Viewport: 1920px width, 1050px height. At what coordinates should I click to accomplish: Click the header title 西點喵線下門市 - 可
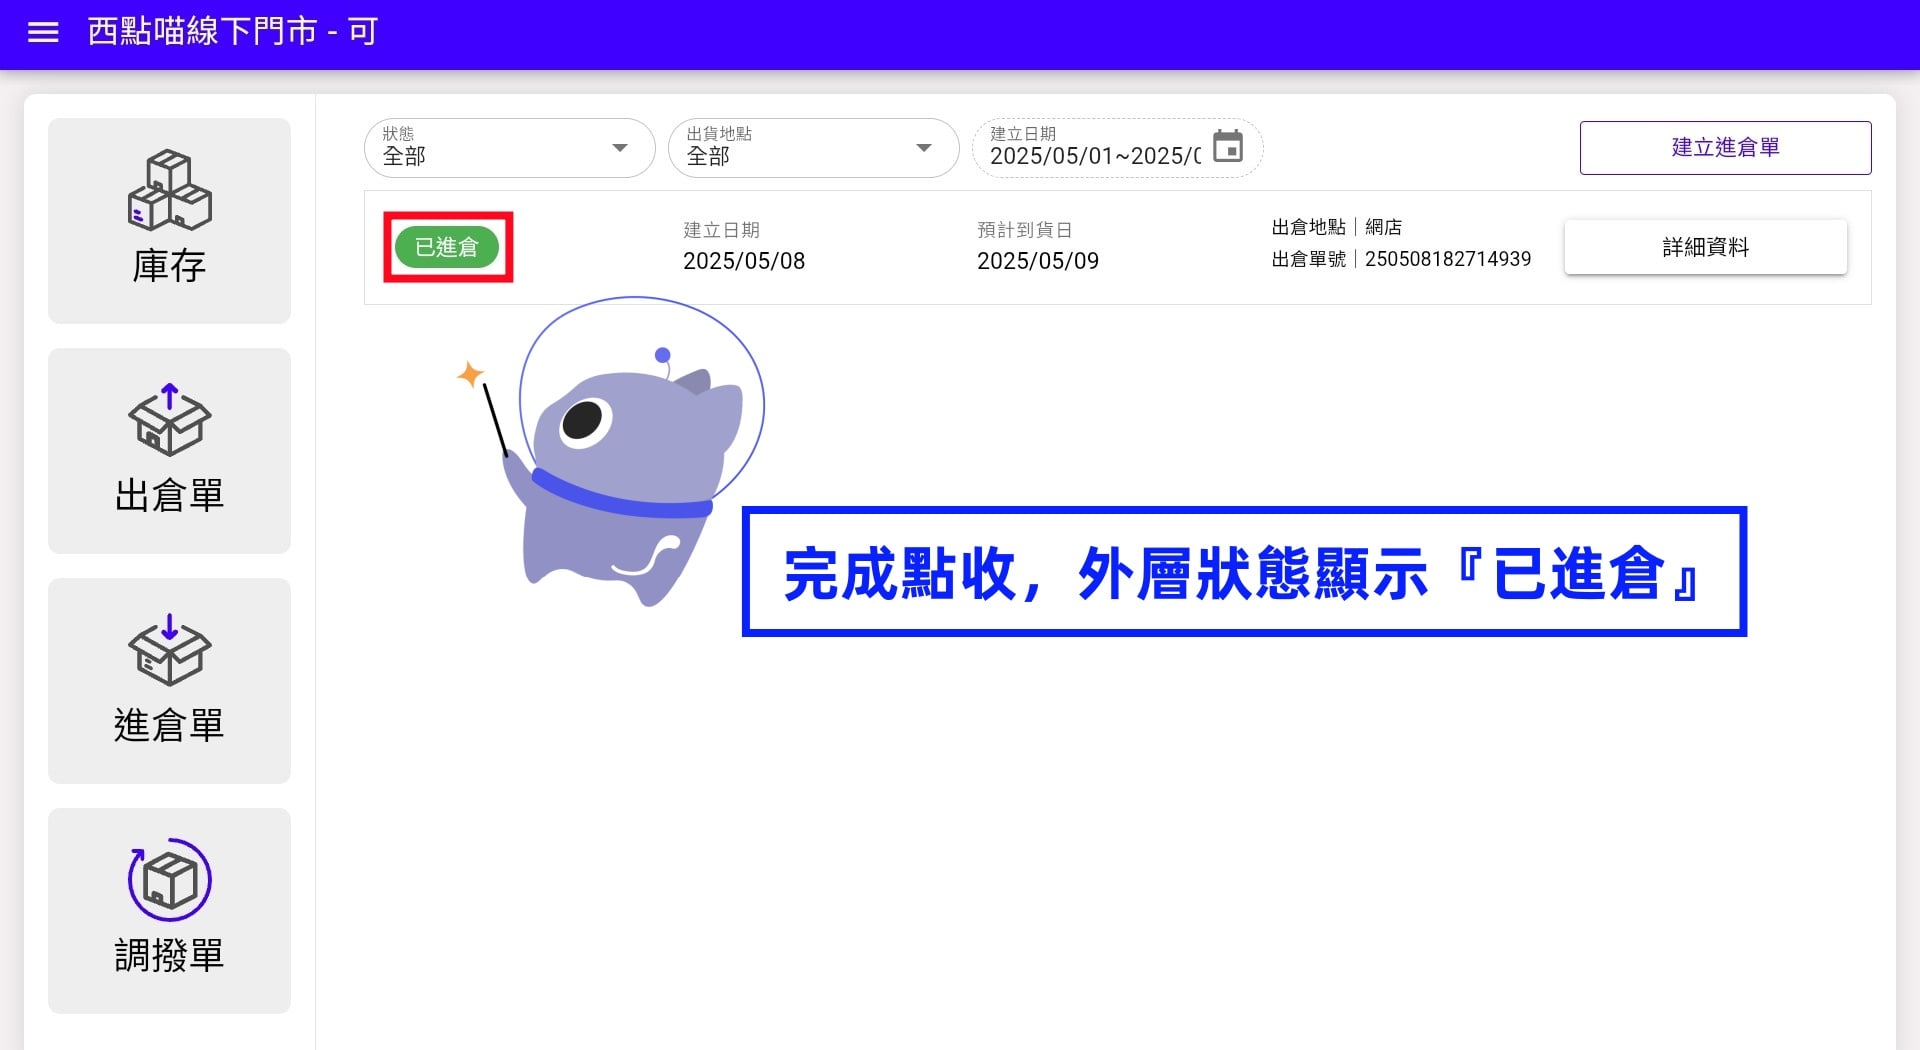(x=232, y=32)
